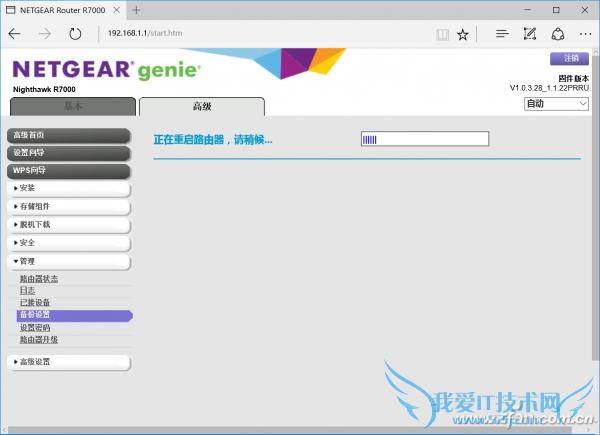This screenshot has height=435, width=600.
Task: Maximize the browser window
Action: (x=556, y=10)
